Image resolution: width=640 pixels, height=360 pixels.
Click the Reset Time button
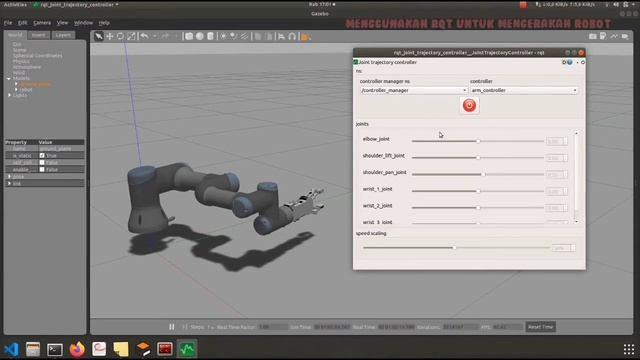pyautogui.click(x=540, y=327)
